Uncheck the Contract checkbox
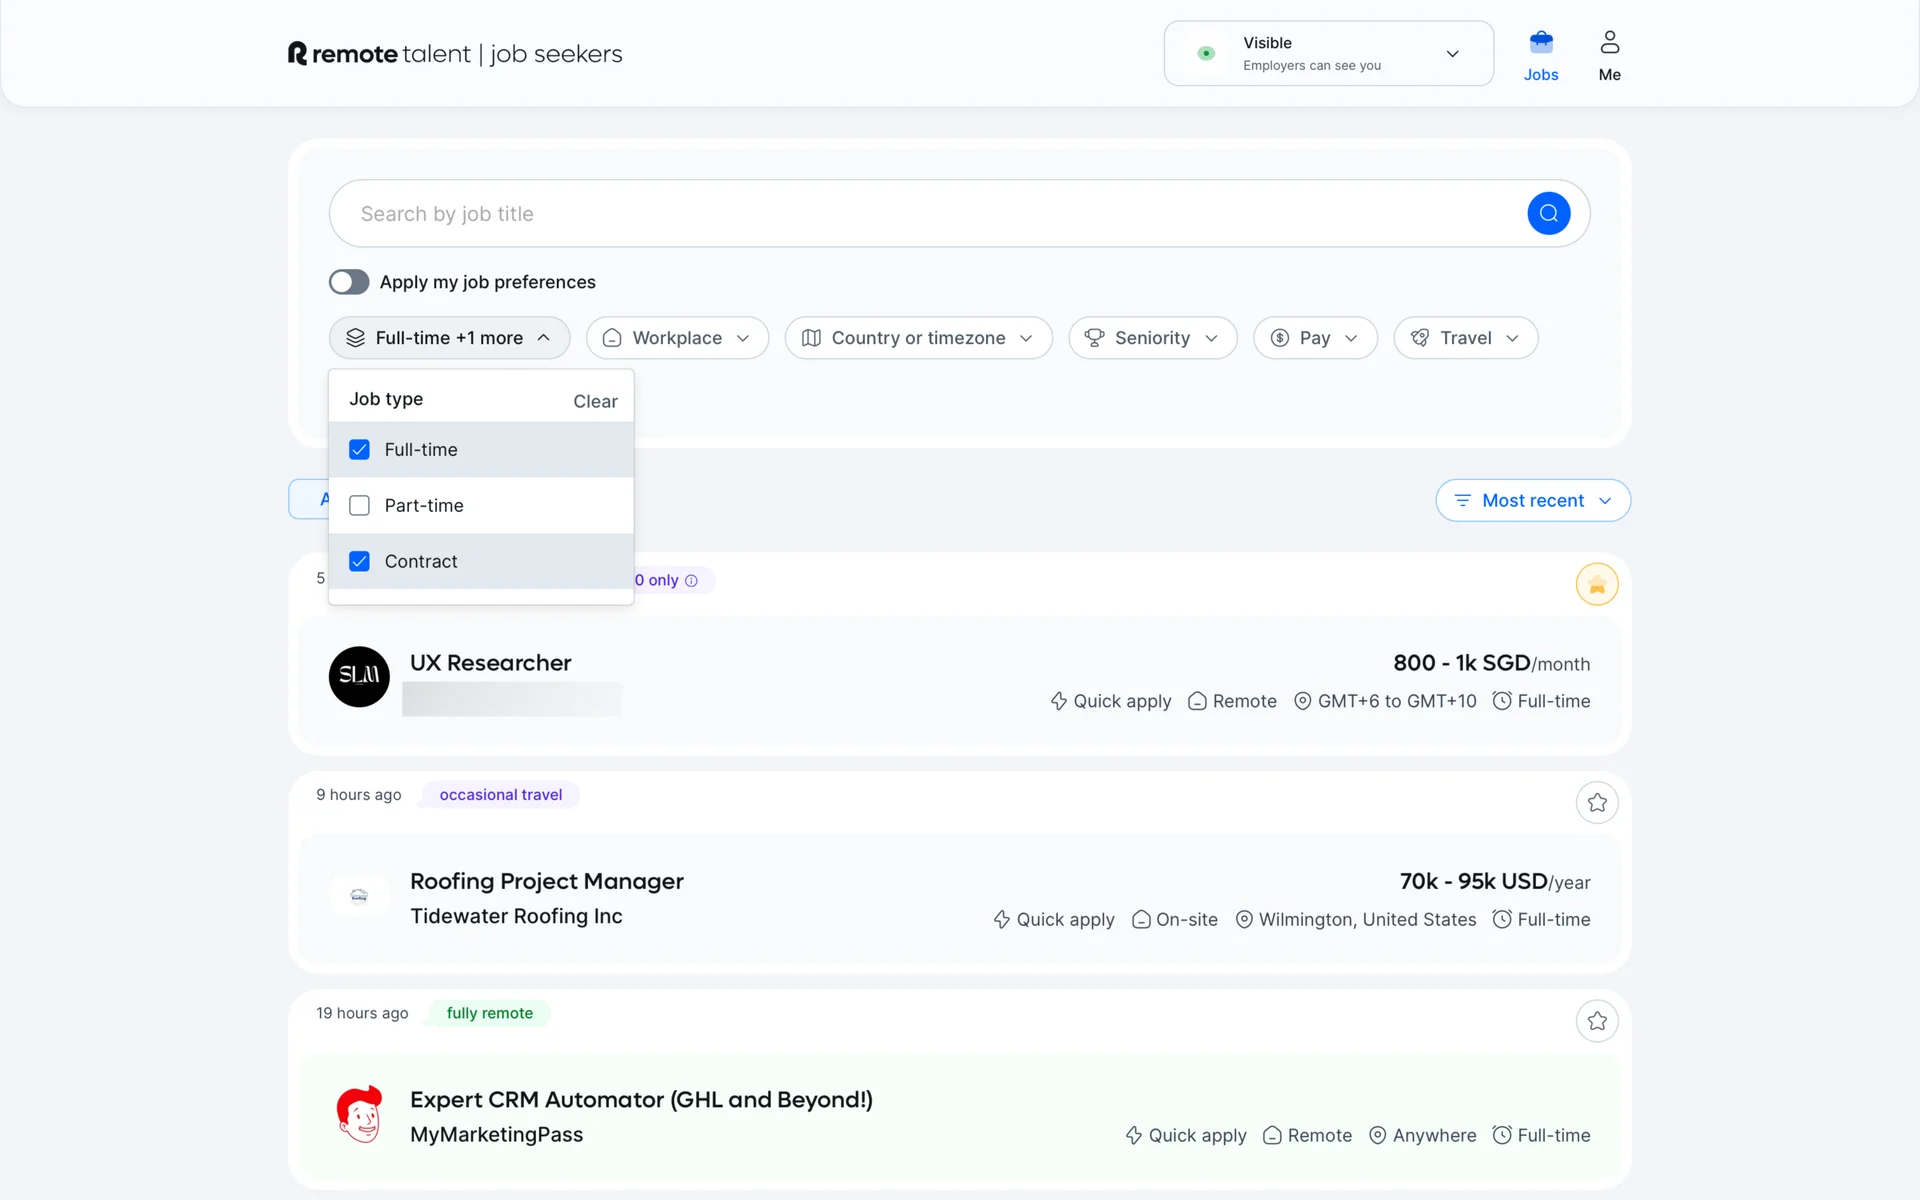The width and height of the screenshot is (1920, 1200). (x=359, y=562)
